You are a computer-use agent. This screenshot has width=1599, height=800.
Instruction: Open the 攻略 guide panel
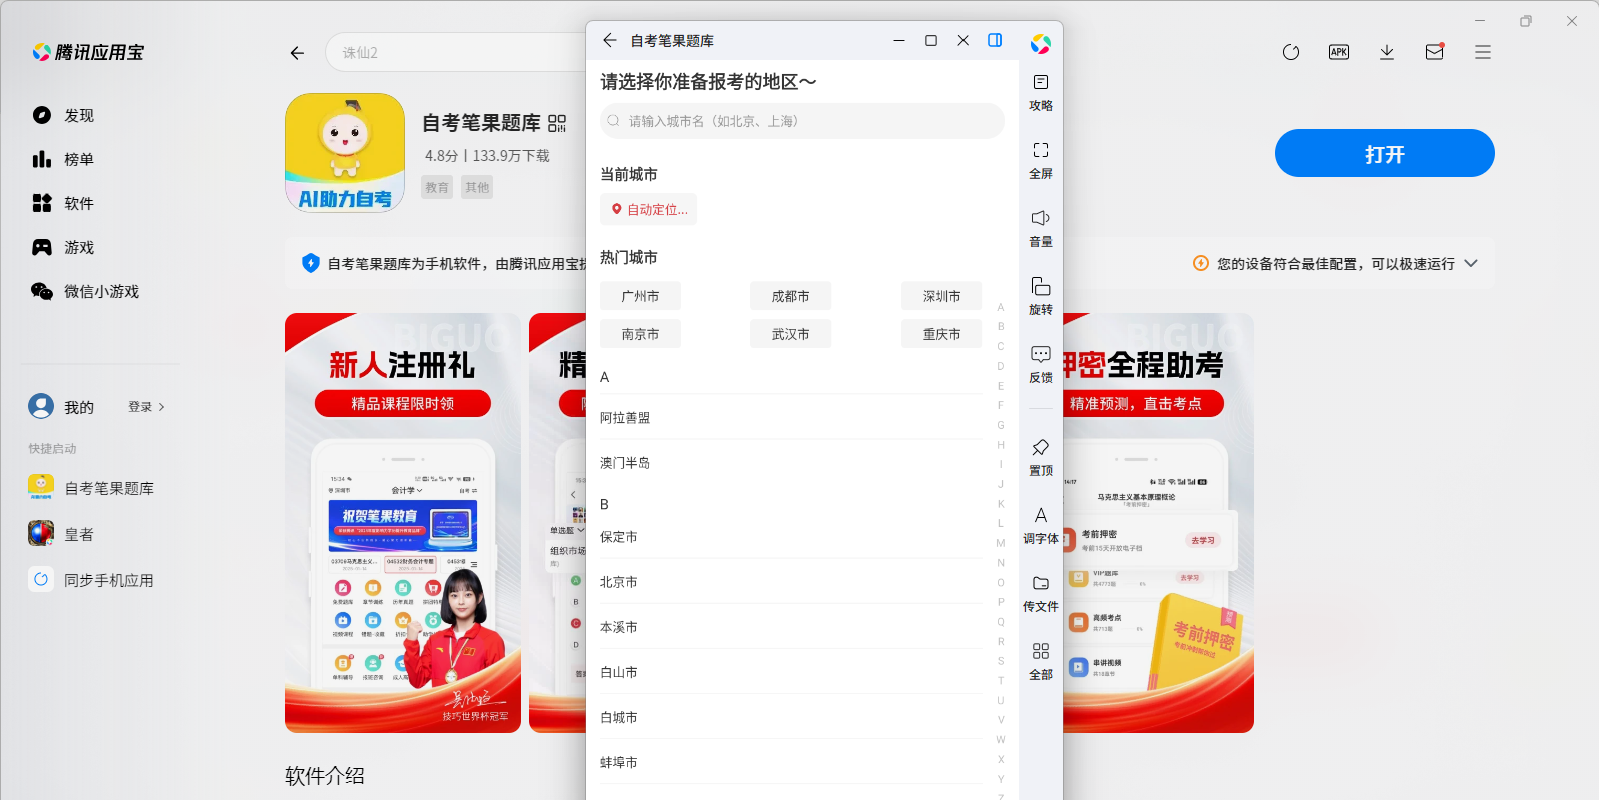coord(1040,92)
